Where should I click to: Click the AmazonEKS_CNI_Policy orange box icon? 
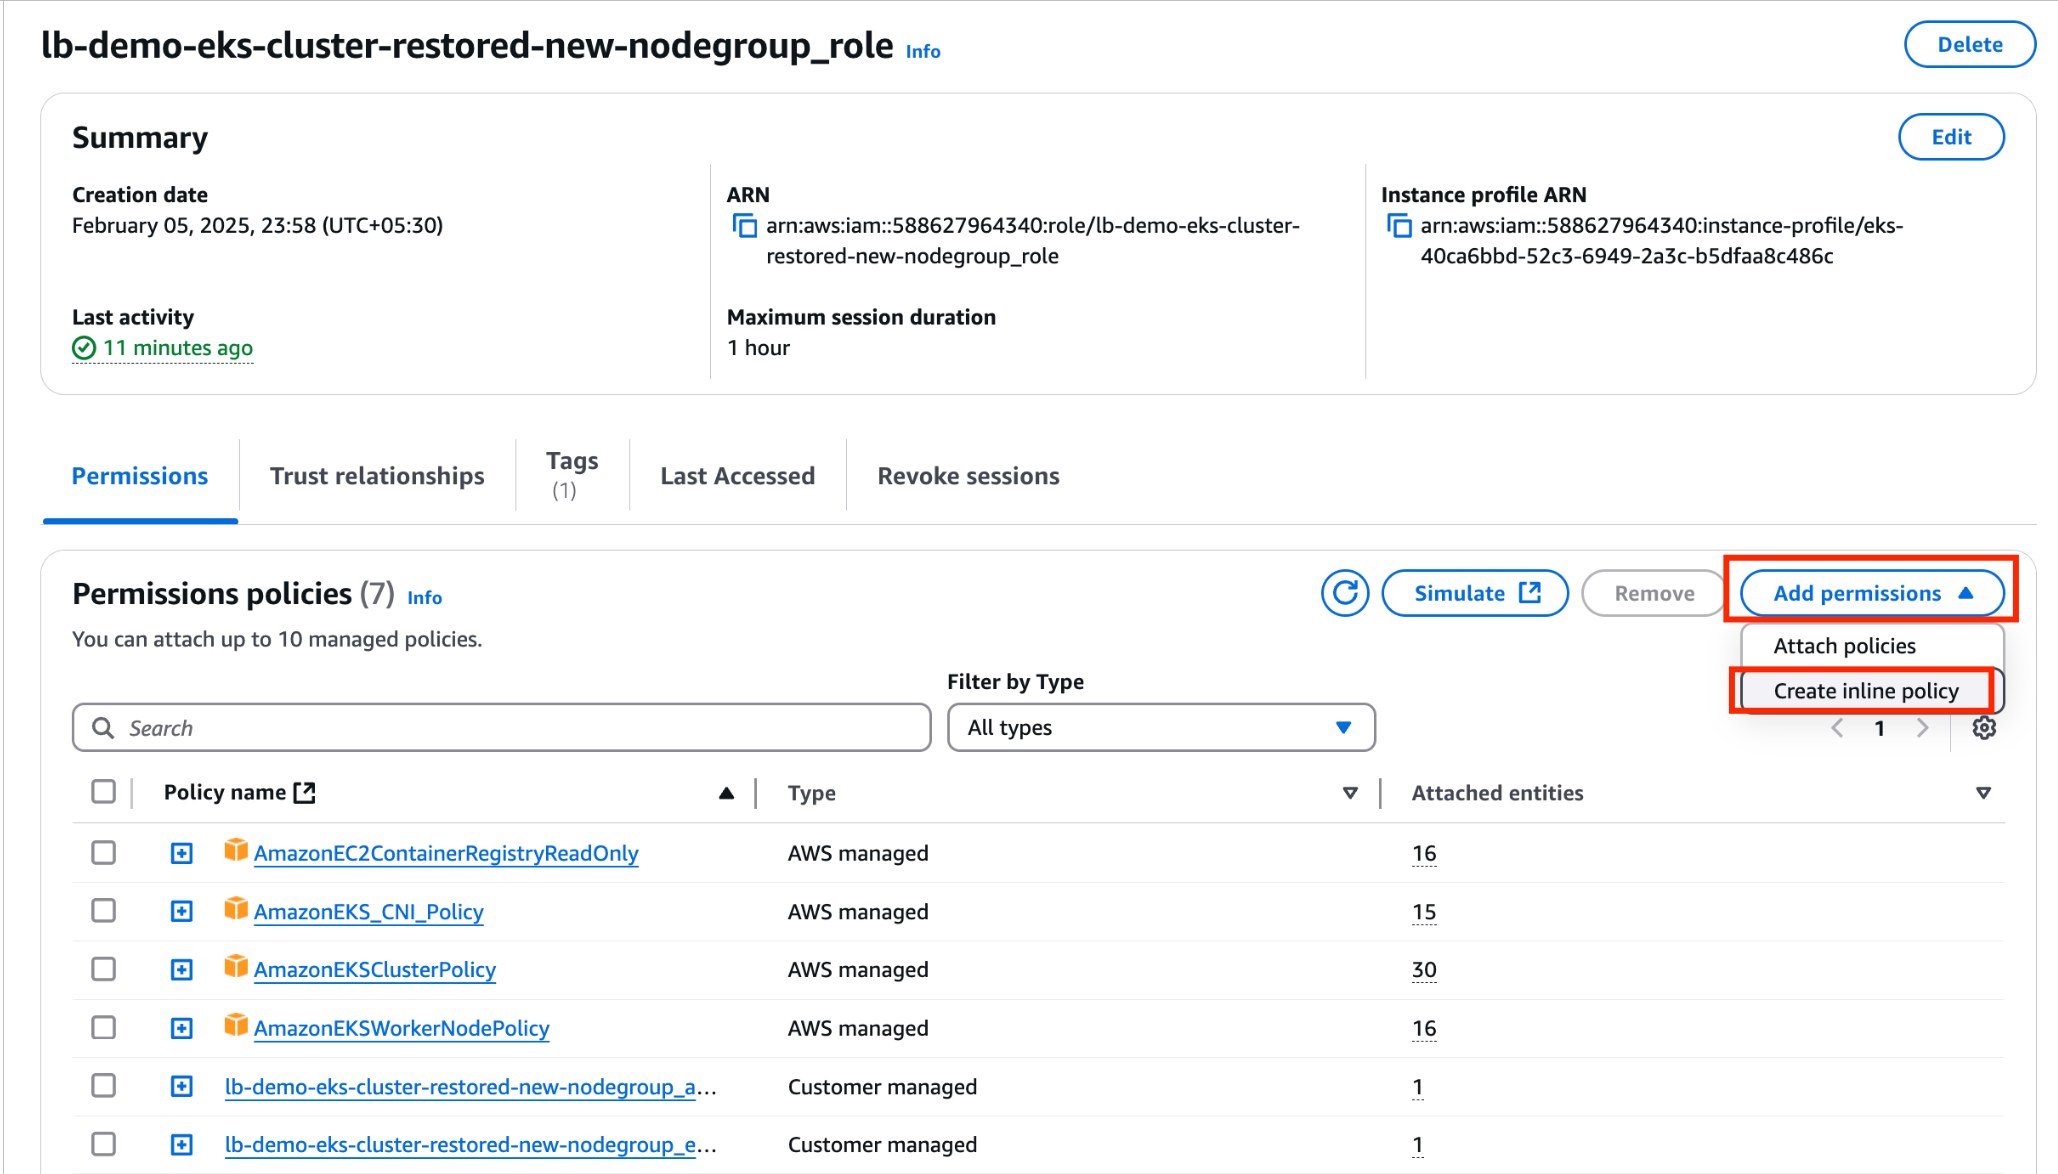pyautogui.click(x=236, y=909)
